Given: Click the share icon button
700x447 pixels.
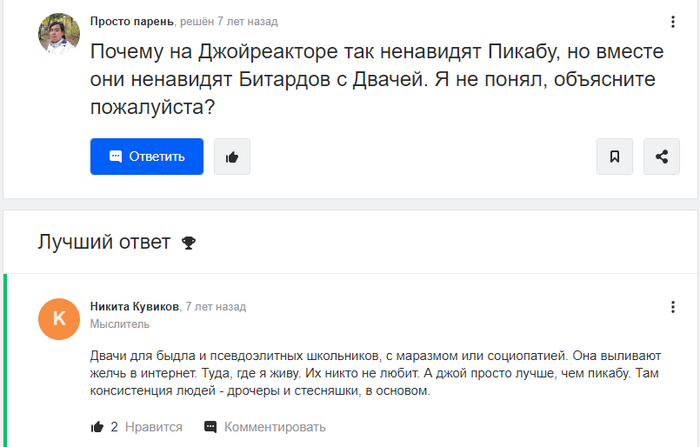Looking at the screenshot, I should [x=662, y=157].
